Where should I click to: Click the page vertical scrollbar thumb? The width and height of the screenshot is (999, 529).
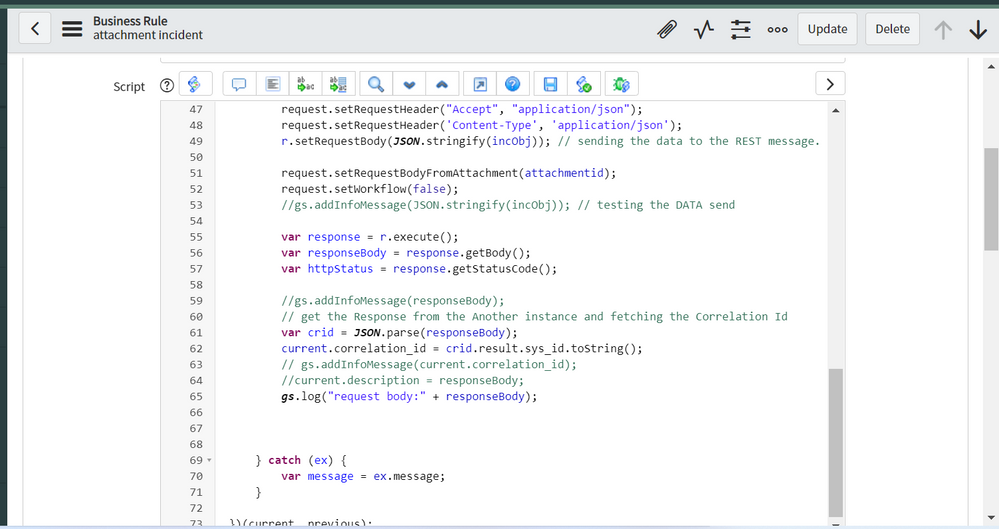991,199
